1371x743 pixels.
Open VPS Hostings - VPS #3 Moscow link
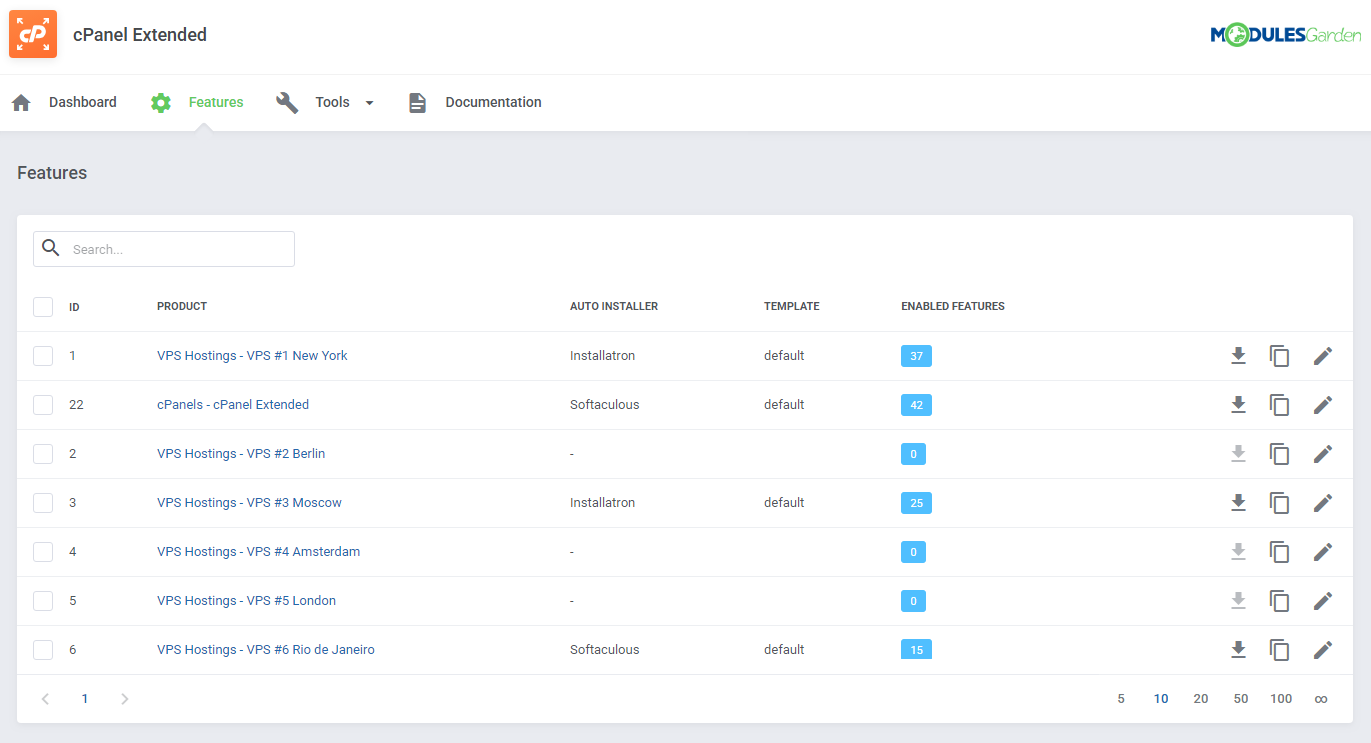click(x=249, y=502)
